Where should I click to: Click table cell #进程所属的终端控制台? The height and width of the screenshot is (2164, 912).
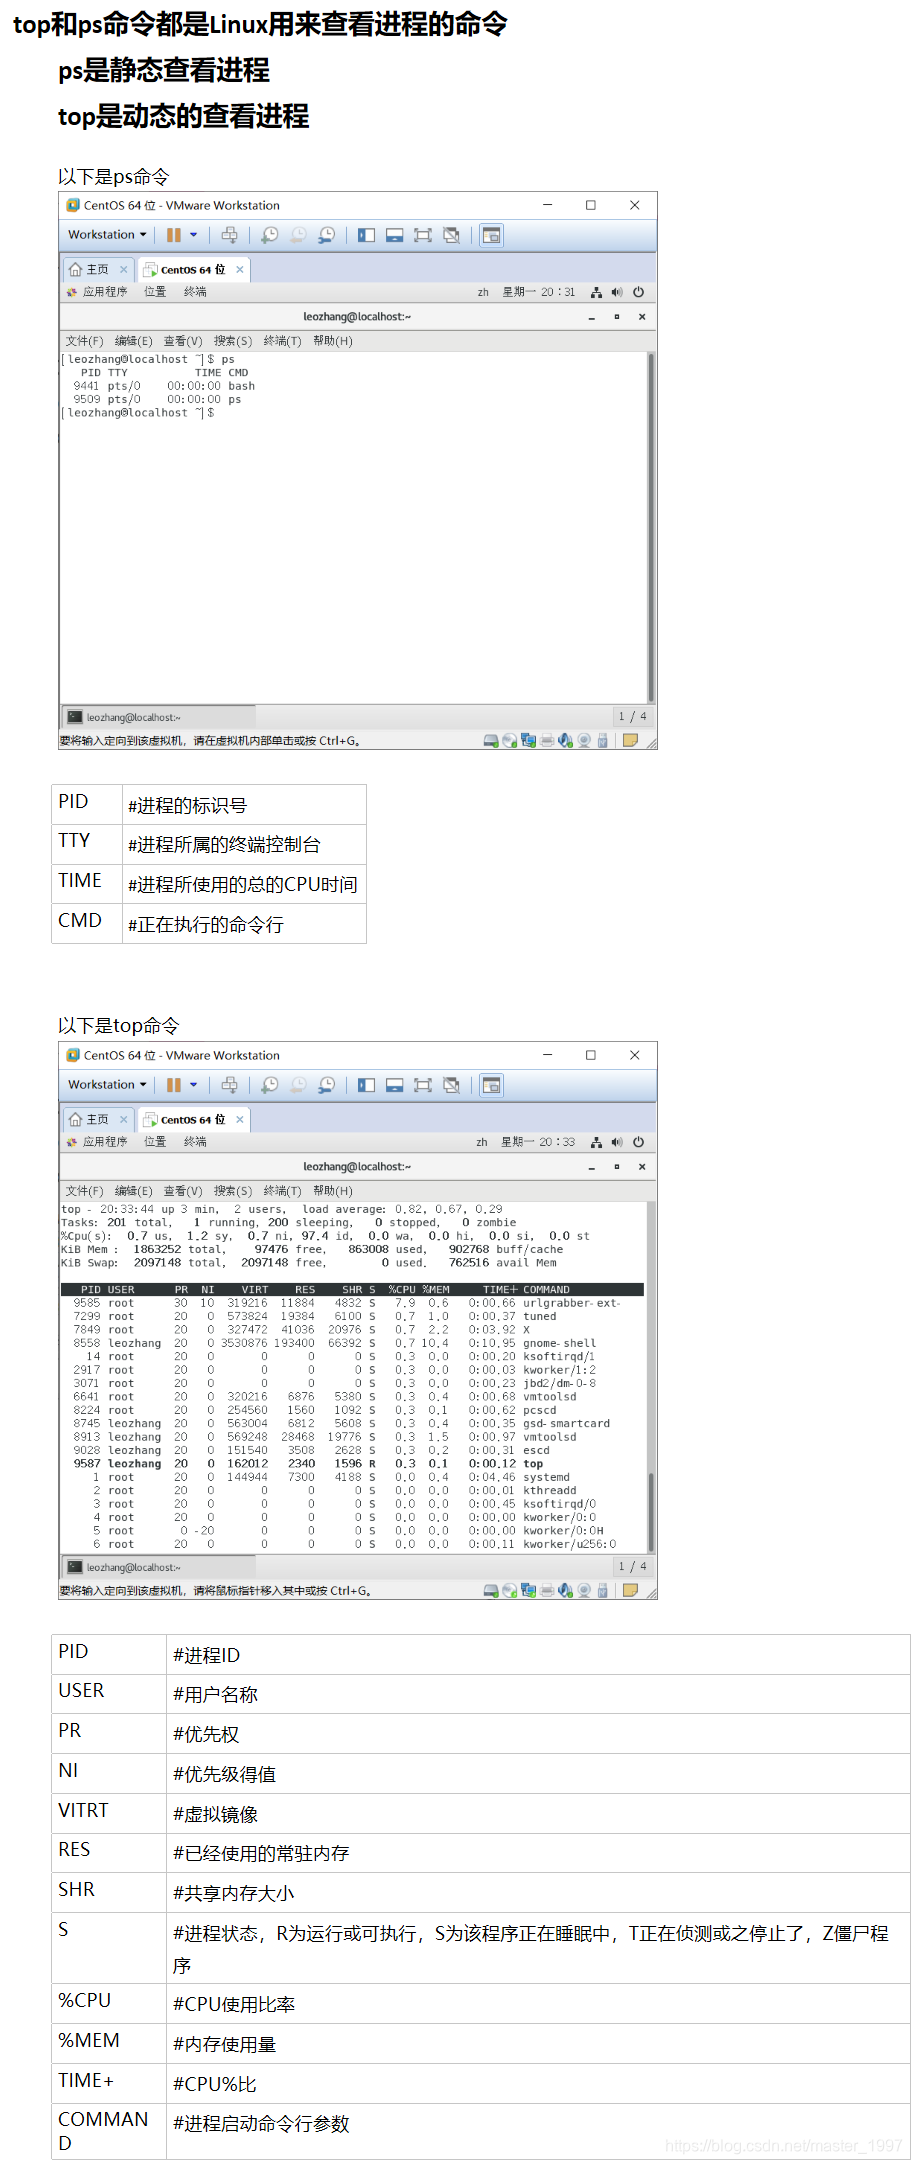click(x=244, y=845)
